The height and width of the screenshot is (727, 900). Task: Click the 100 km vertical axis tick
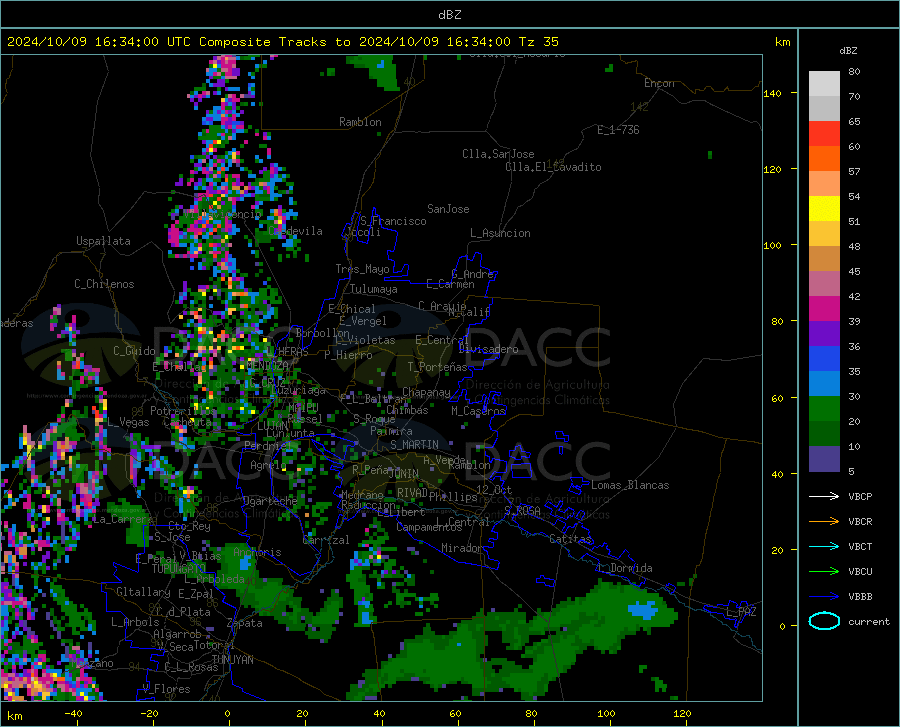[x=773, y=245]
